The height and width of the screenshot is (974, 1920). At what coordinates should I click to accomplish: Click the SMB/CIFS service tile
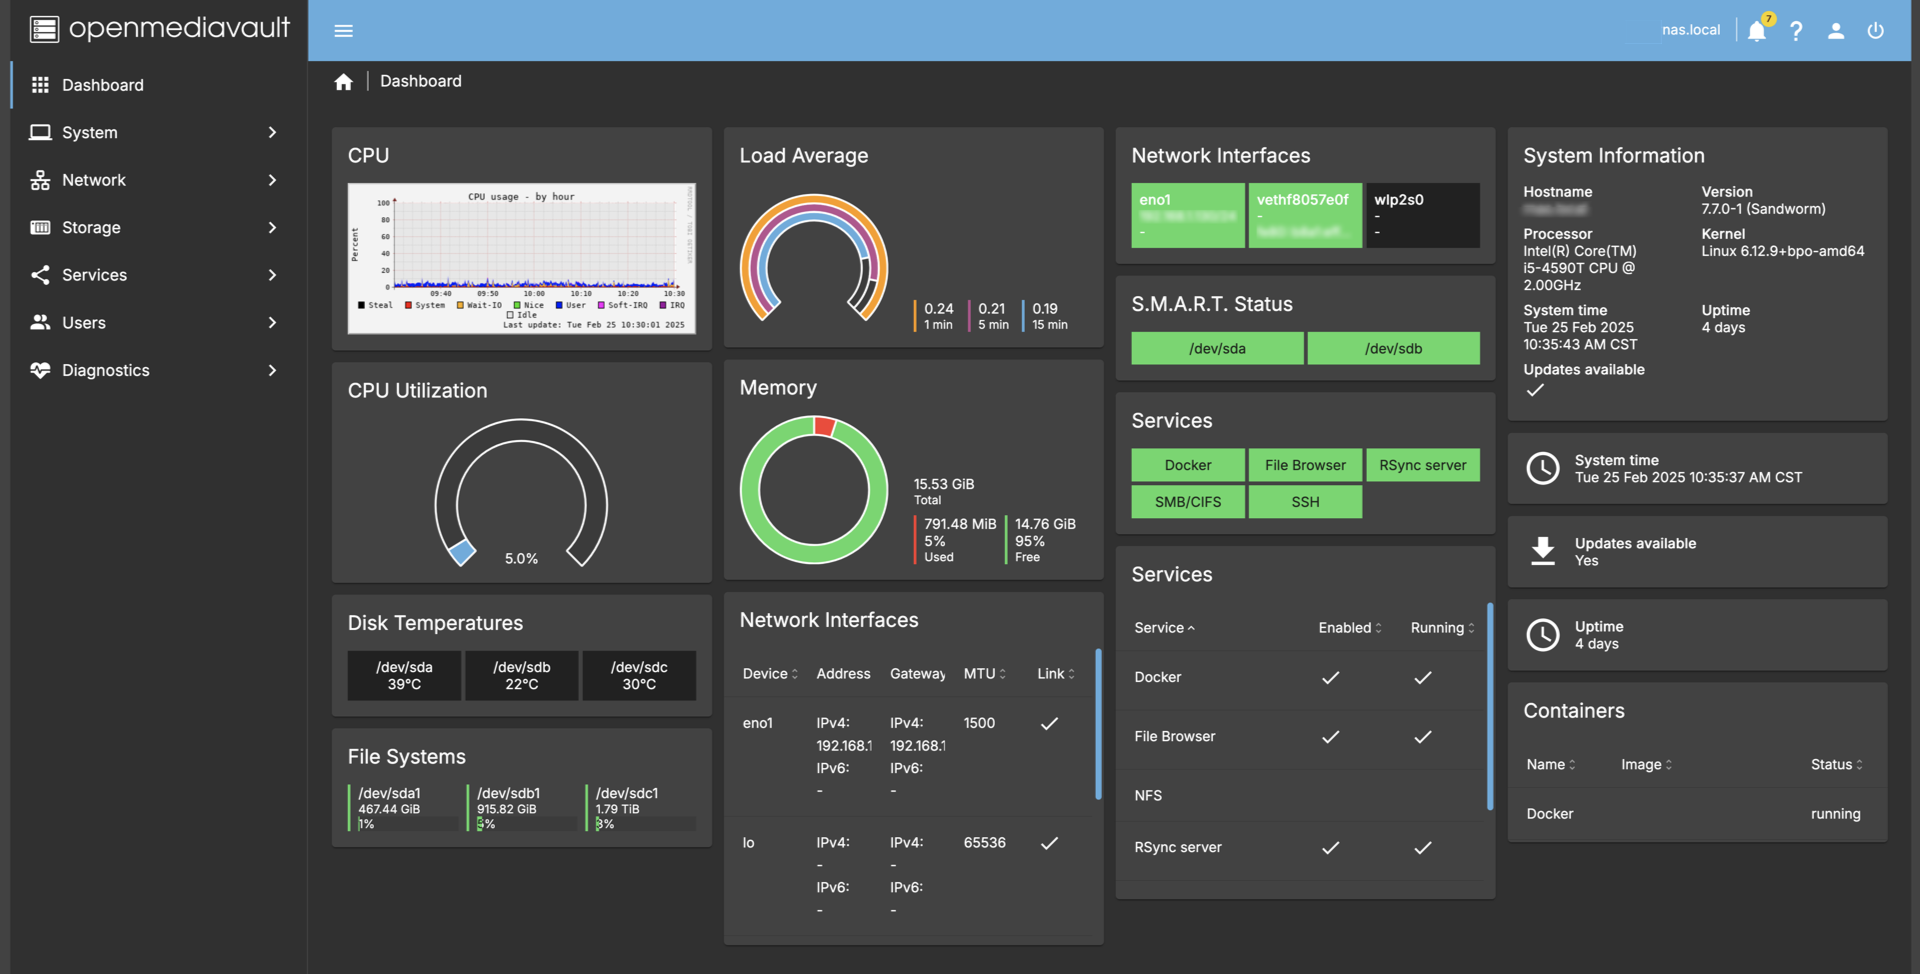1188,502
